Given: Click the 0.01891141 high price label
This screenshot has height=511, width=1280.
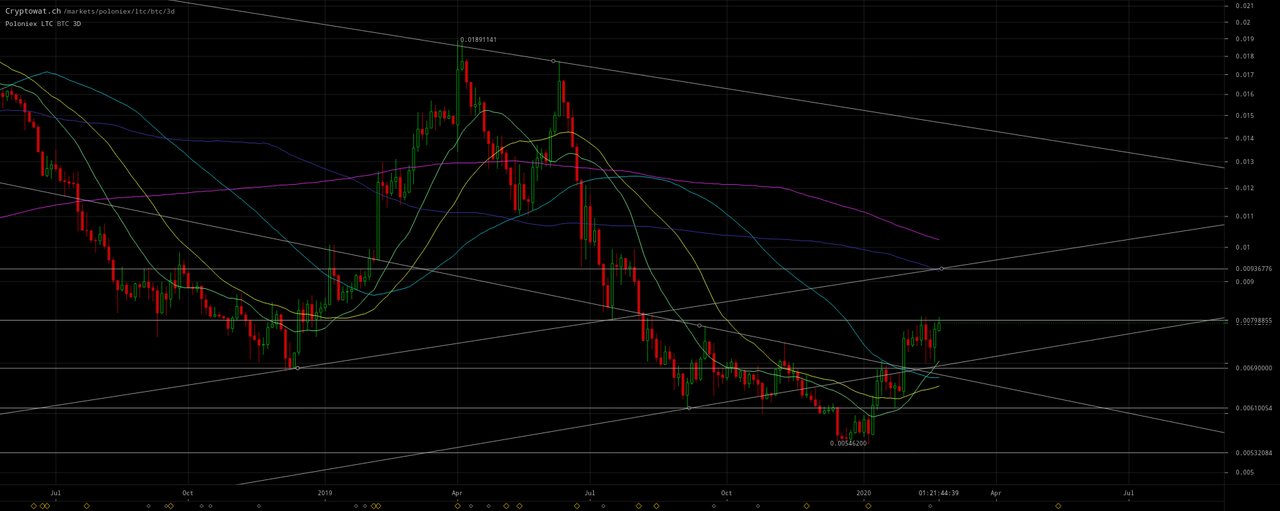Looking at the screenshot, I should click(x=478, y=40).
